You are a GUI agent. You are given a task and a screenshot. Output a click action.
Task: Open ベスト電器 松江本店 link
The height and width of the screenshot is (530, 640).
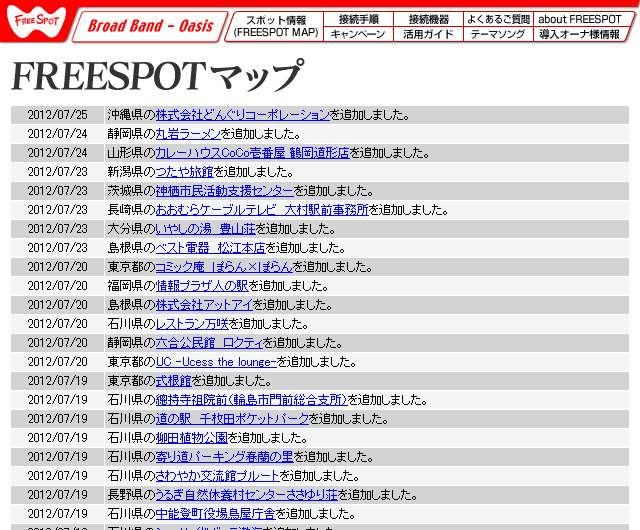click(210, 247)
